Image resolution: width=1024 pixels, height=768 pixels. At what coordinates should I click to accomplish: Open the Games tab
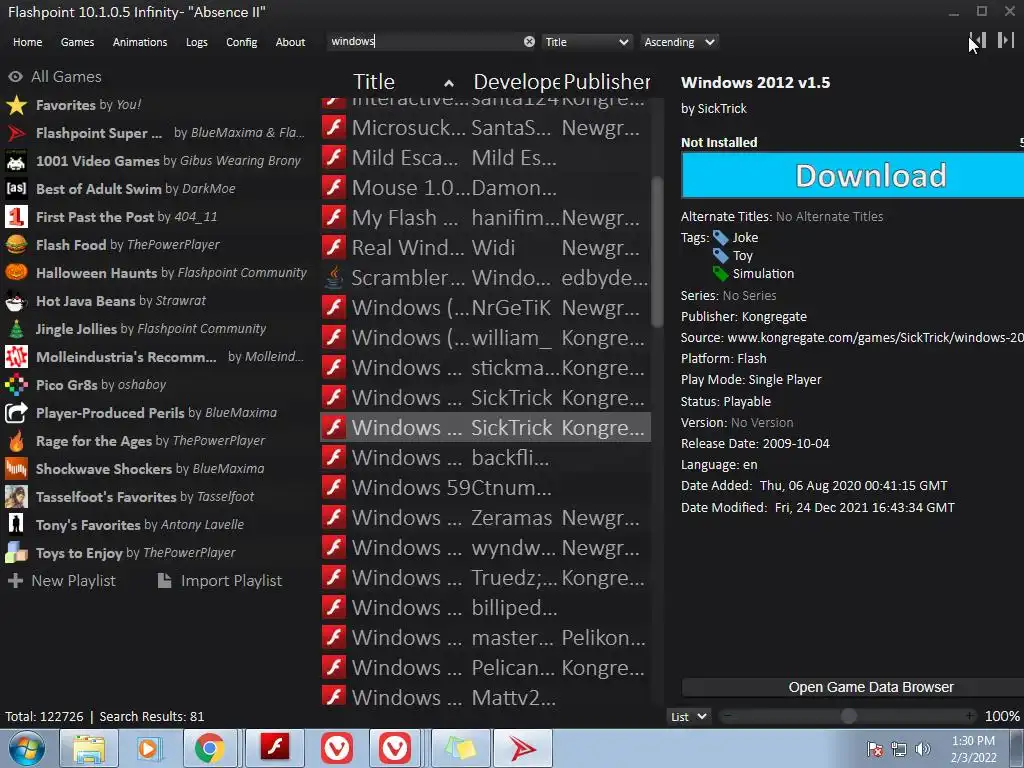coord(77,42)
